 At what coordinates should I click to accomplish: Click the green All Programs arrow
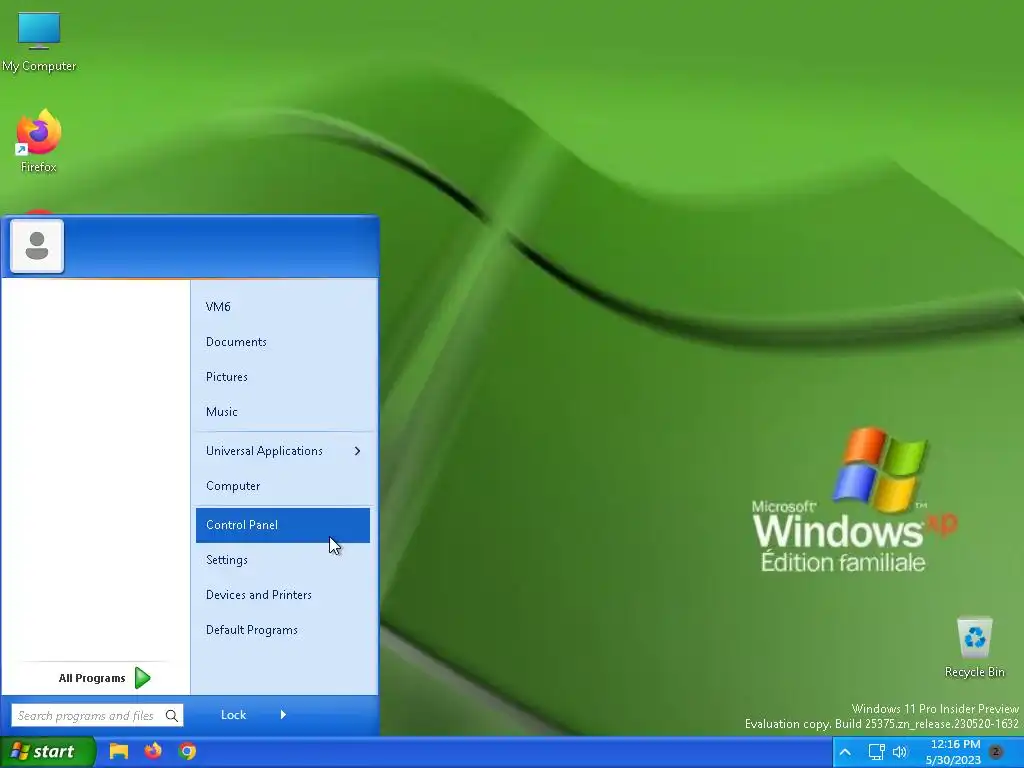[x=142, y=678]
